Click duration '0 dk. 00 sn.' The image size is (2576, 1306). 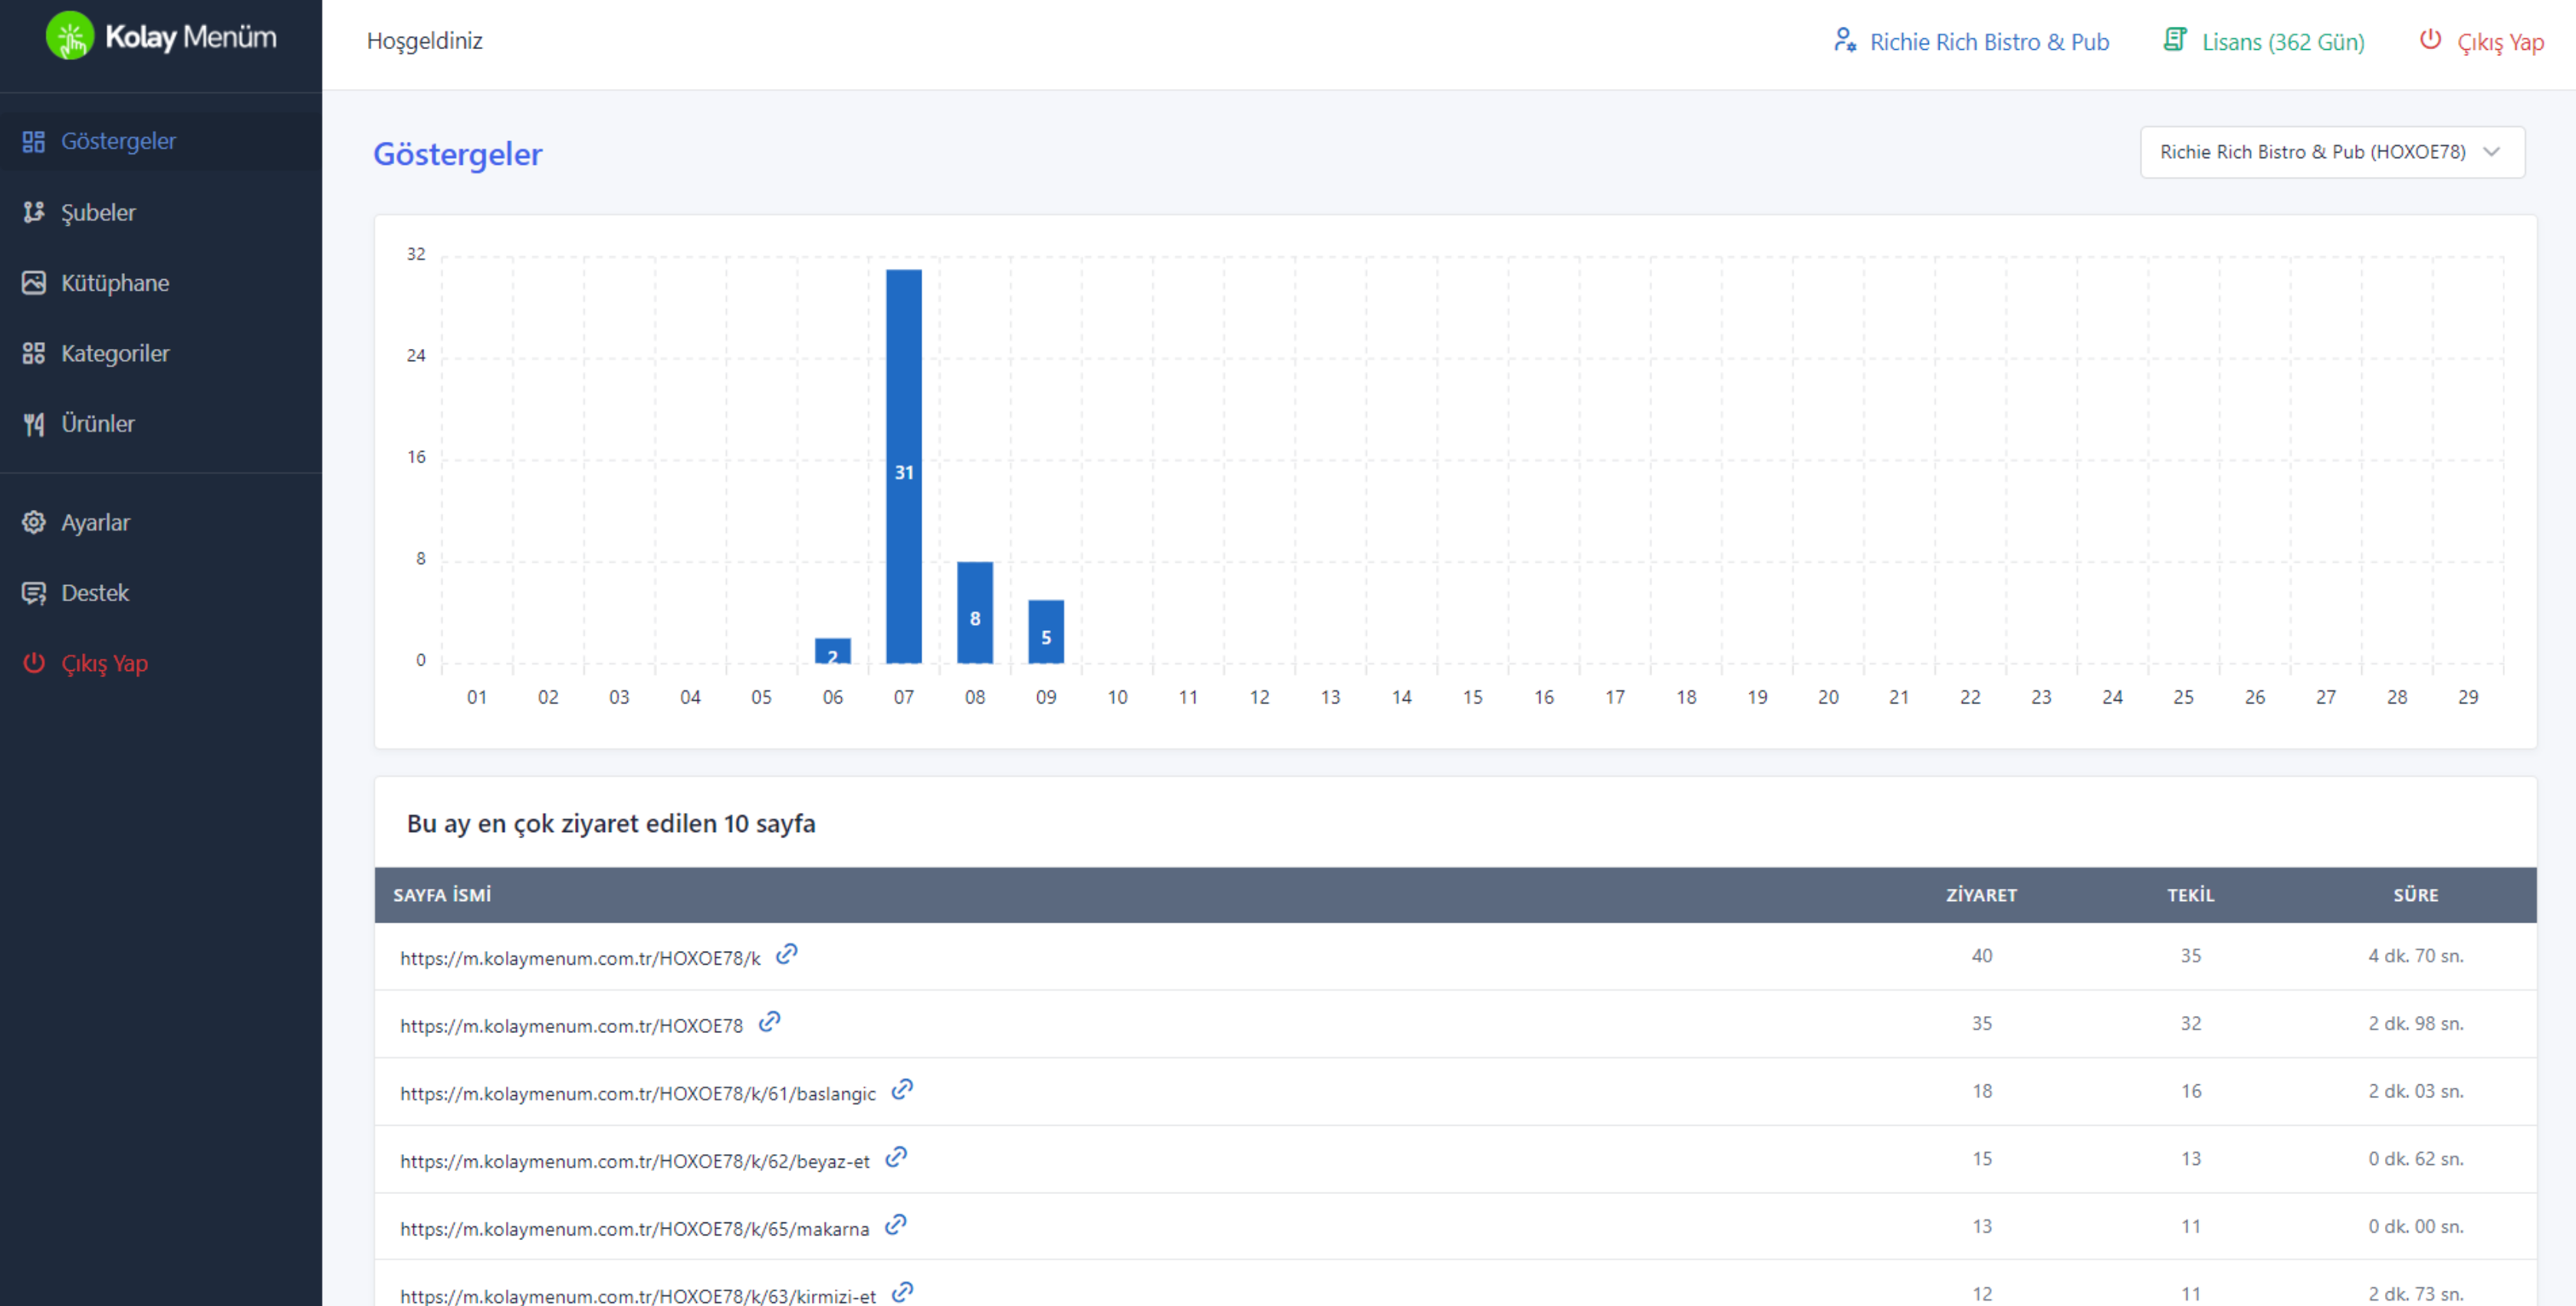click(2416, 1226)
